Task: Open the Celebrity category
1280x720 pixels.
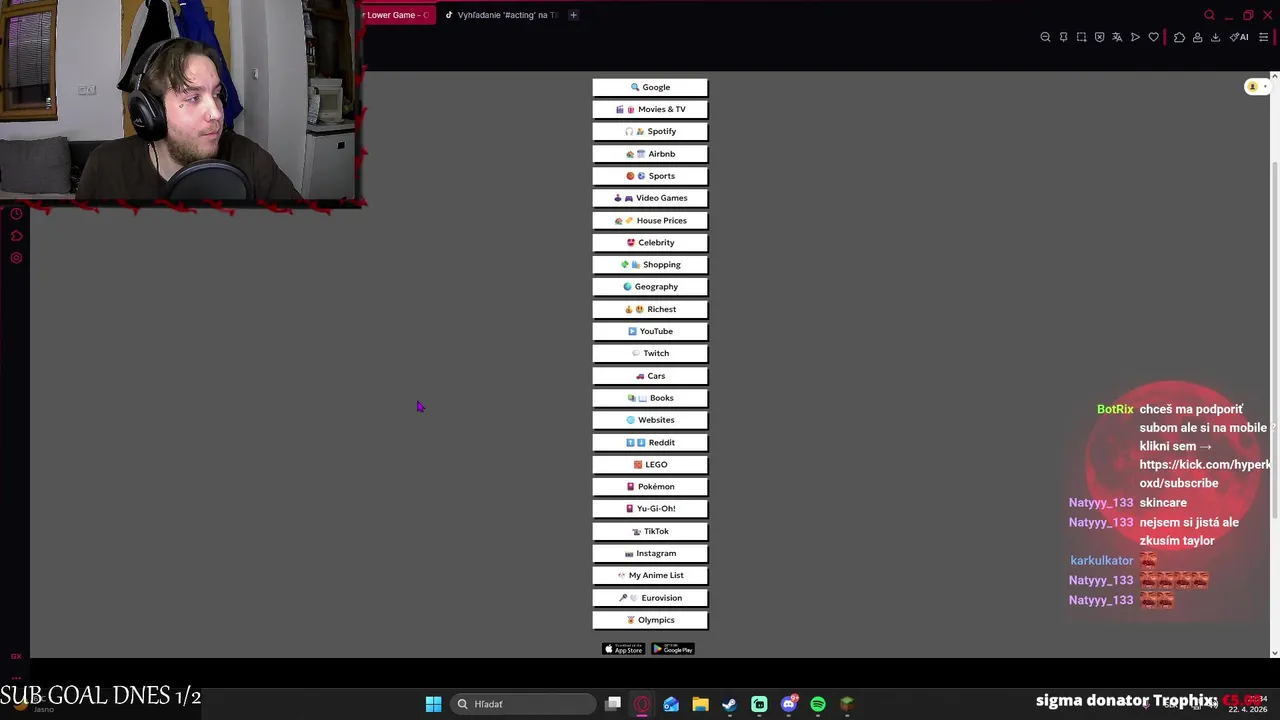Action: tap(650, 242)
